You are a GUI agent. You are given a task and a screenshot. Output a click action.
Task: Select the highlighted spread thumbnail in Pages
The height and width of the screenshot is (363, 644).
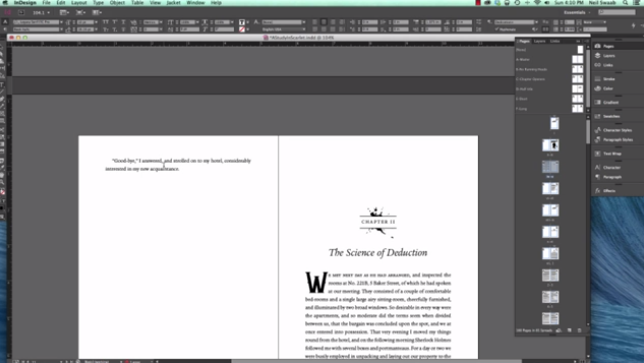550,167
